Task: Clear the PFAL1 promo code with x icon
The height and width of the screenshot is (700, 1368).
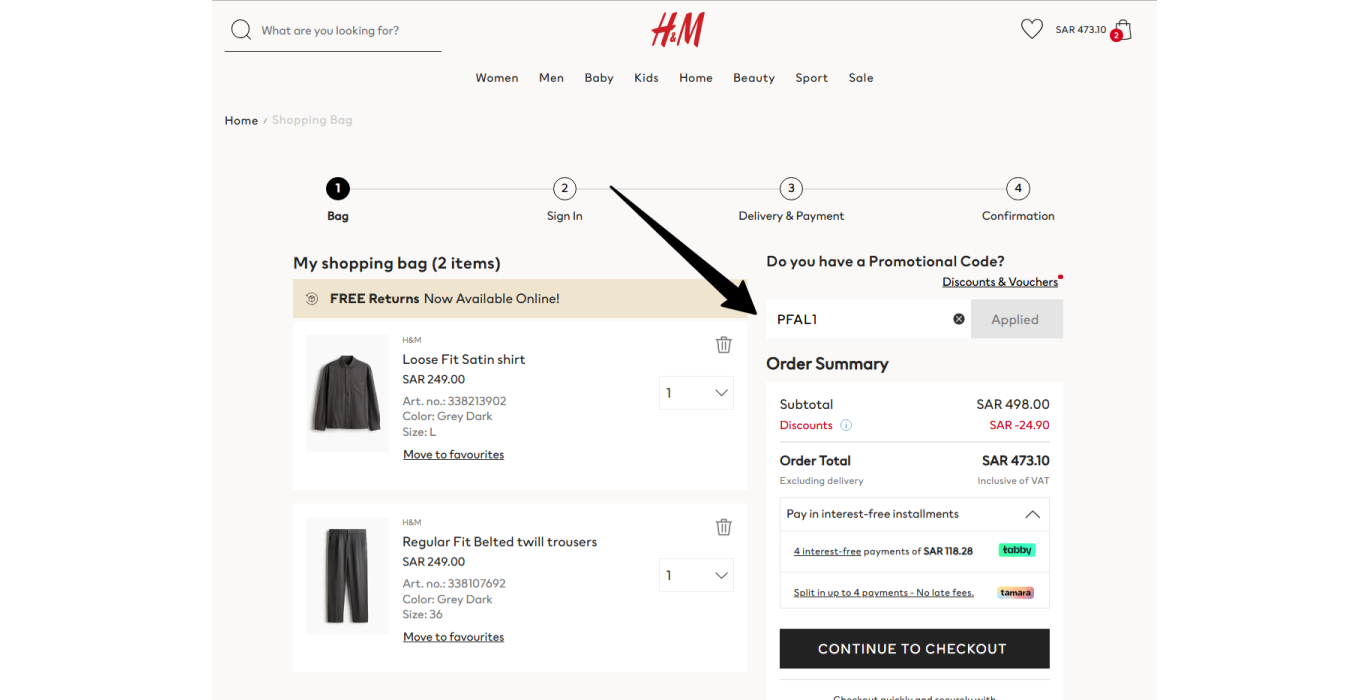Action: coord(959,319)
